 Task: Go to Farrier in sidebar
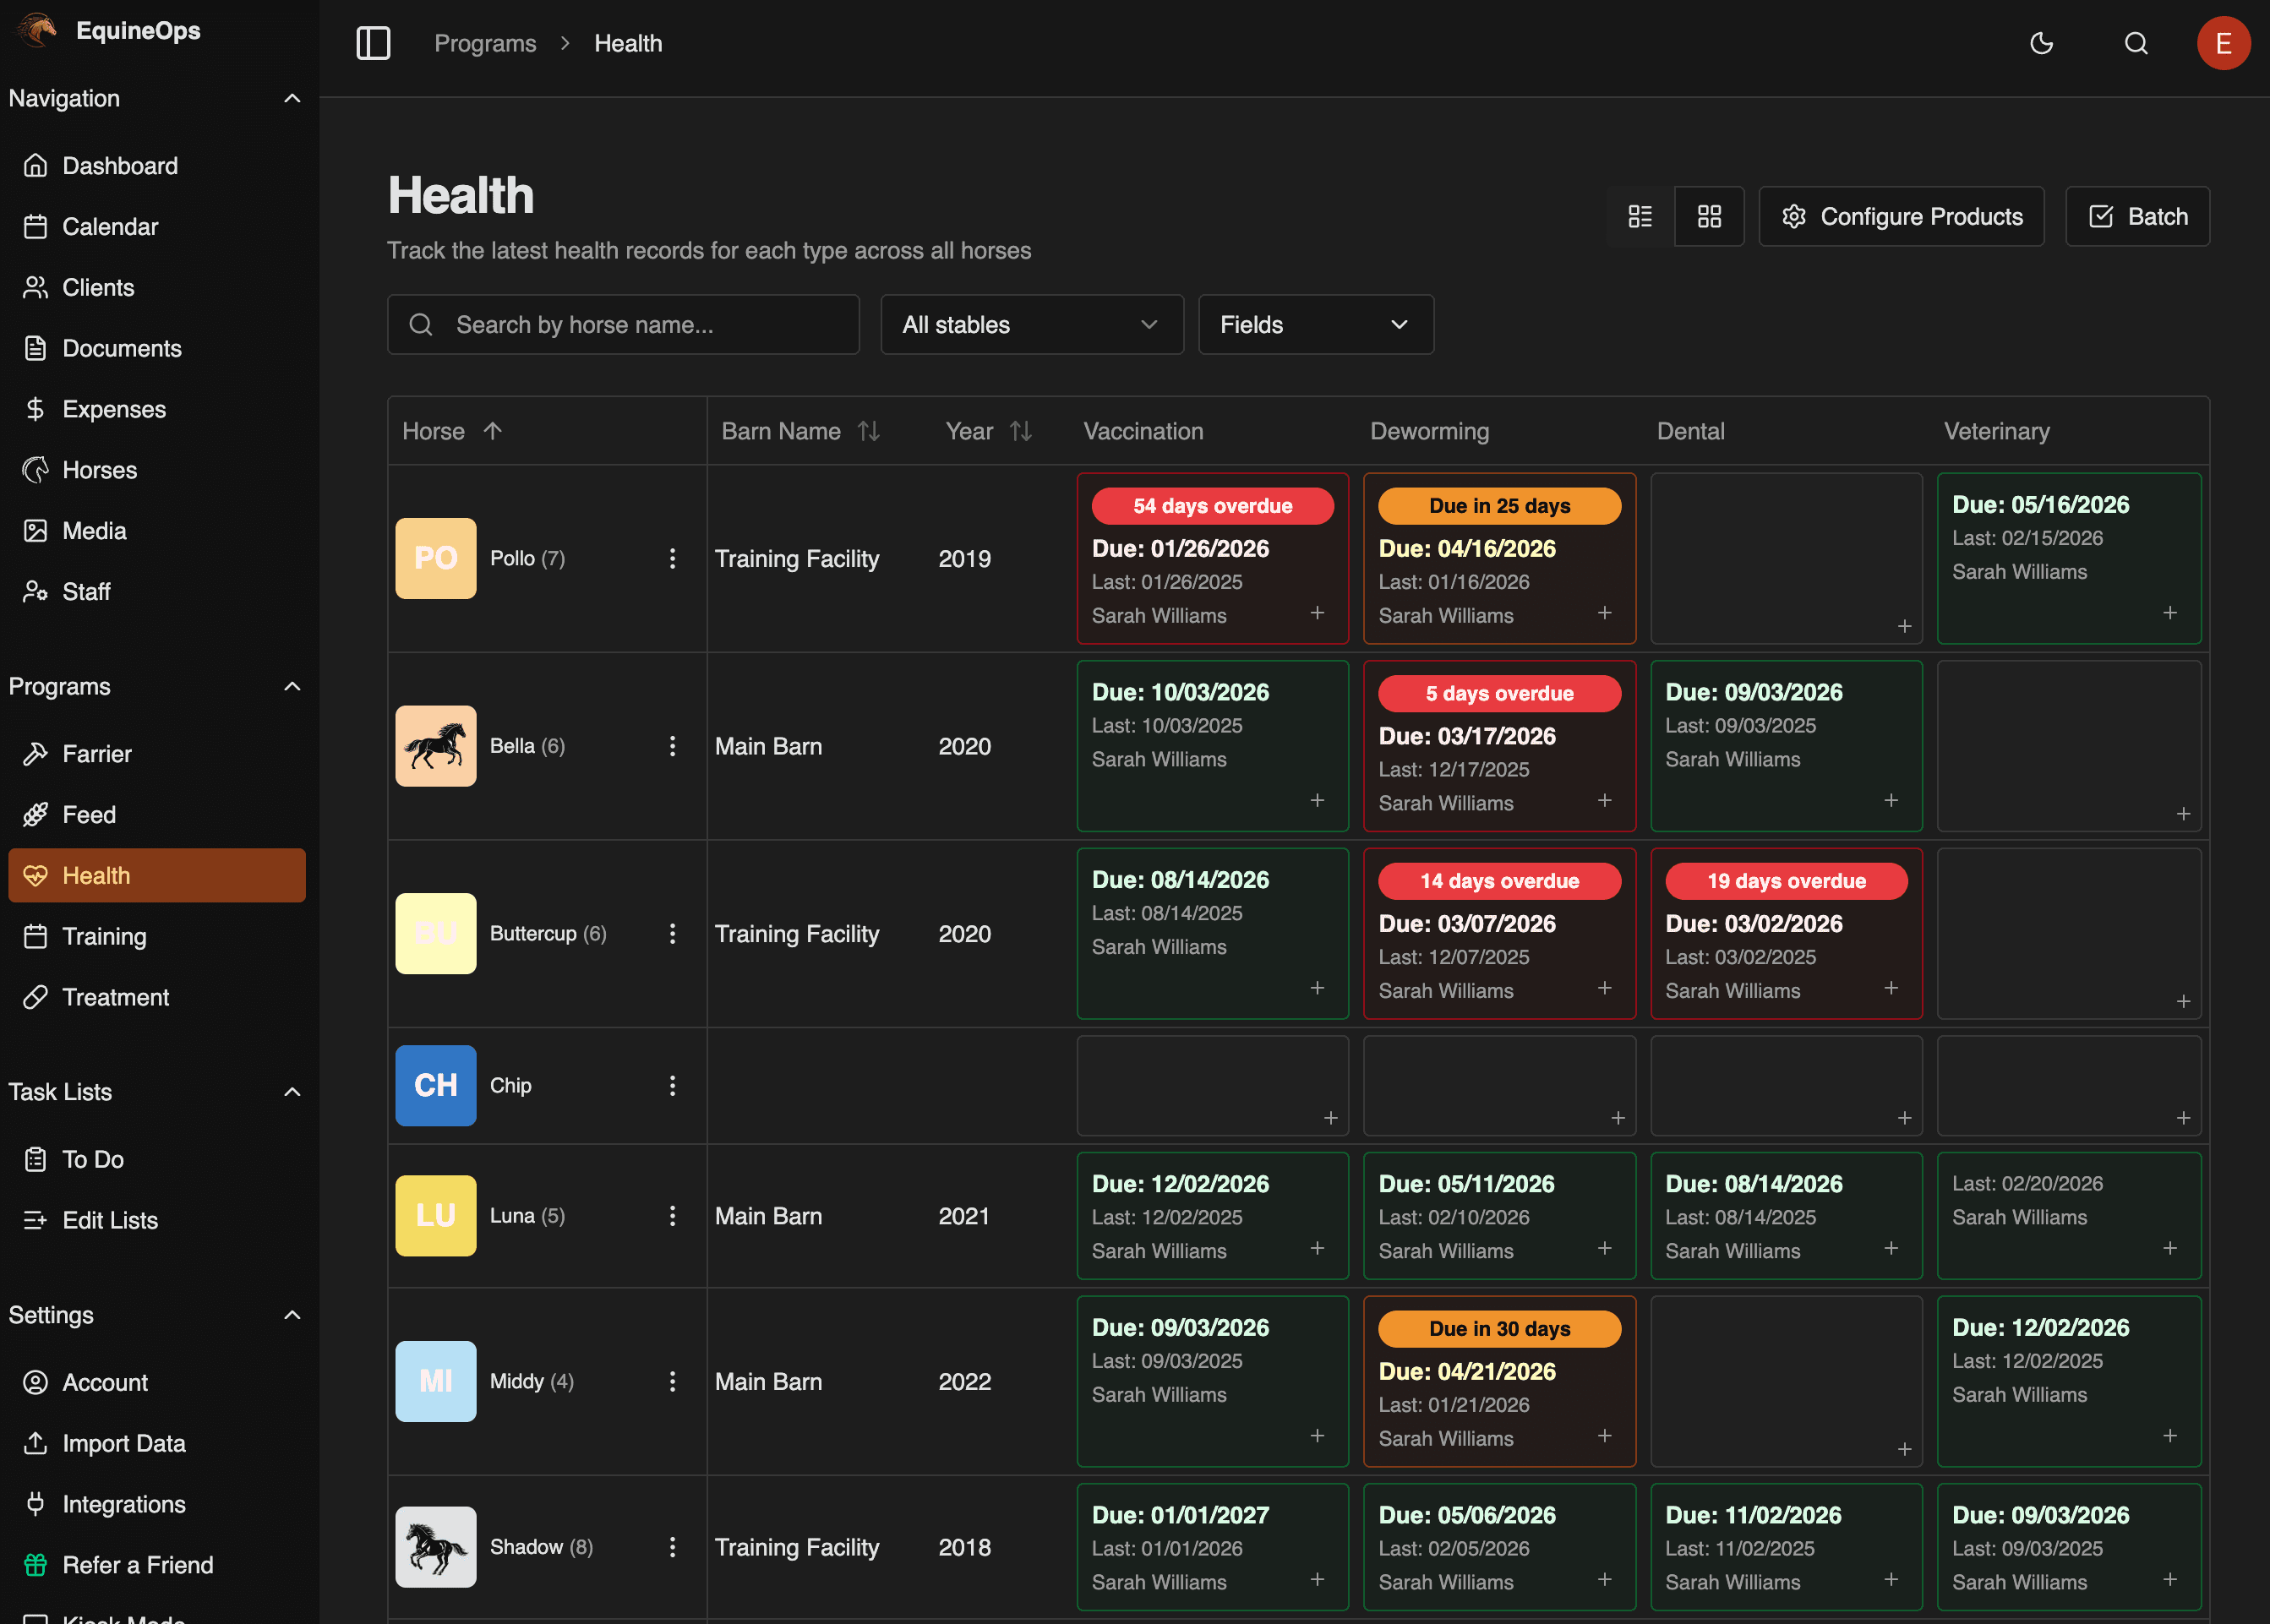[x=97, y=754]
